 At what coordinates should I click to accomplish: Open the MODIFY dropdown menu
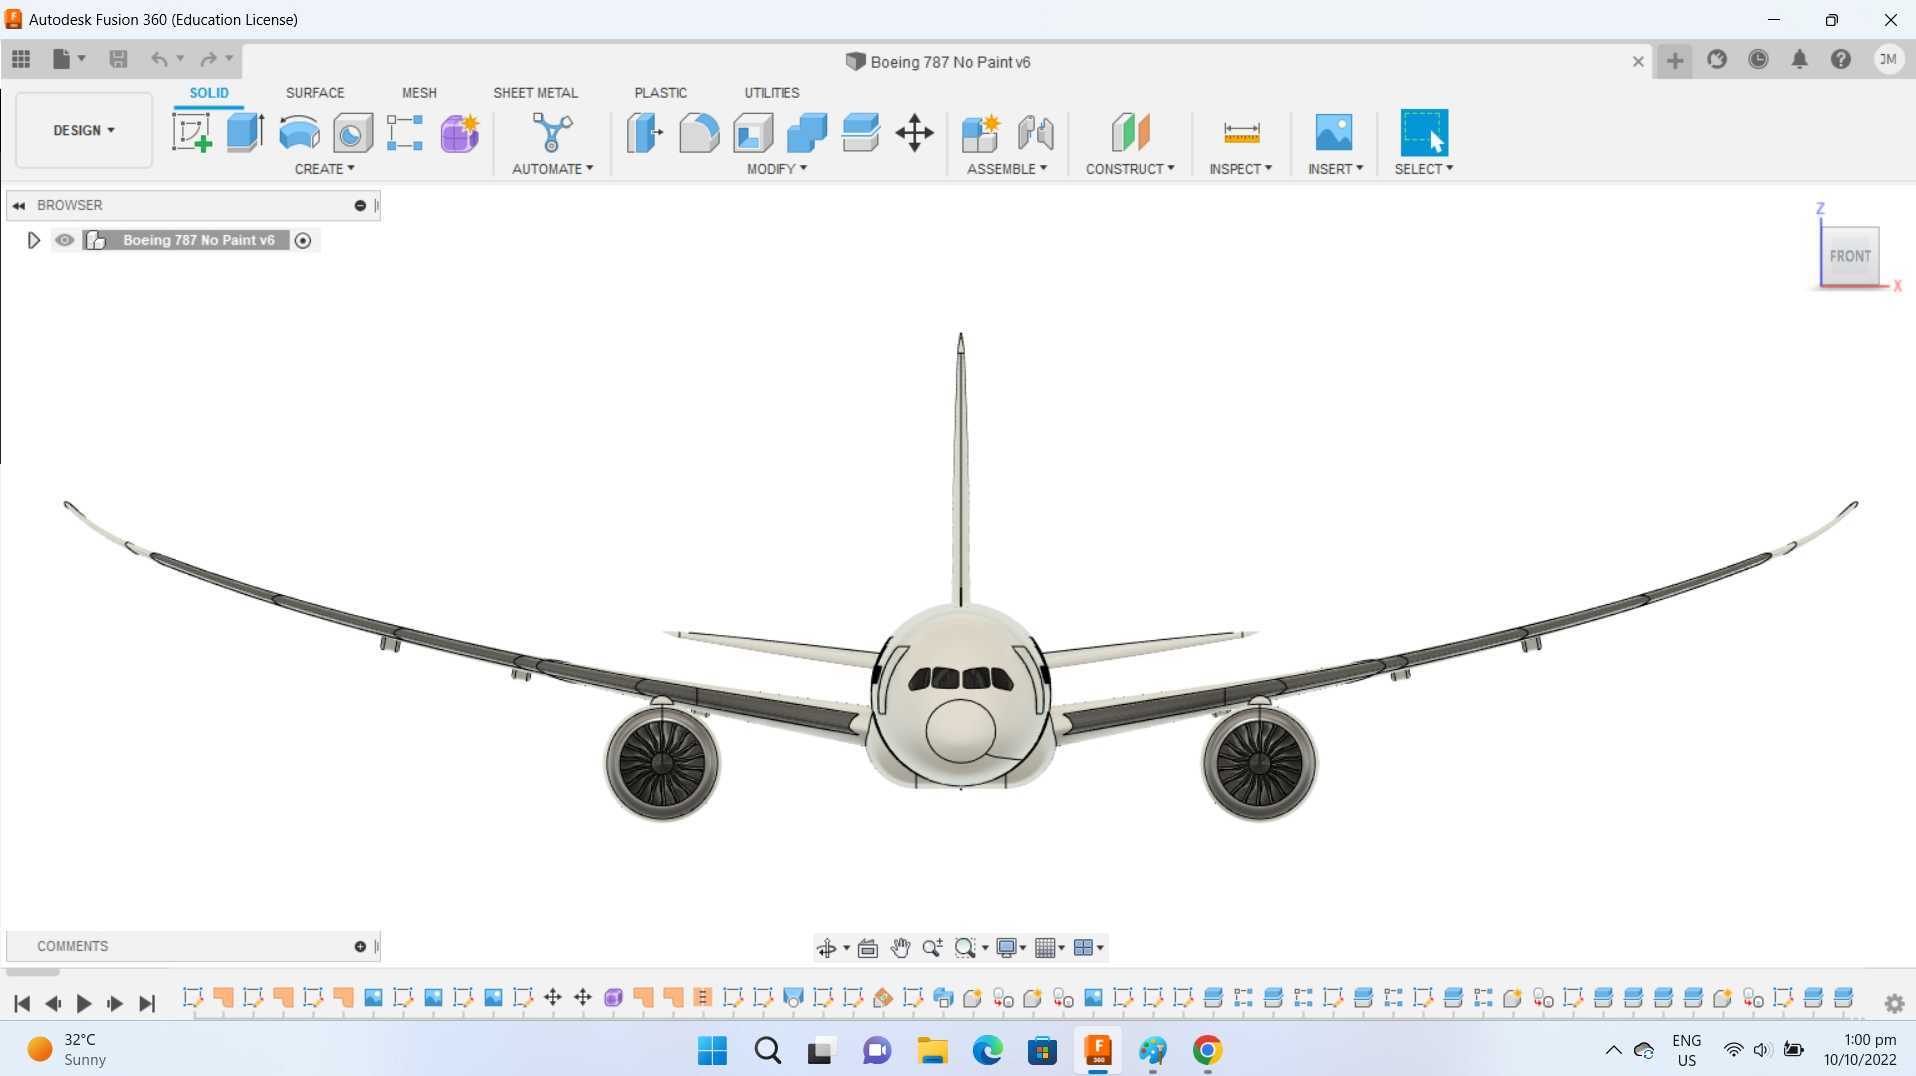click(x=777, y=169)
